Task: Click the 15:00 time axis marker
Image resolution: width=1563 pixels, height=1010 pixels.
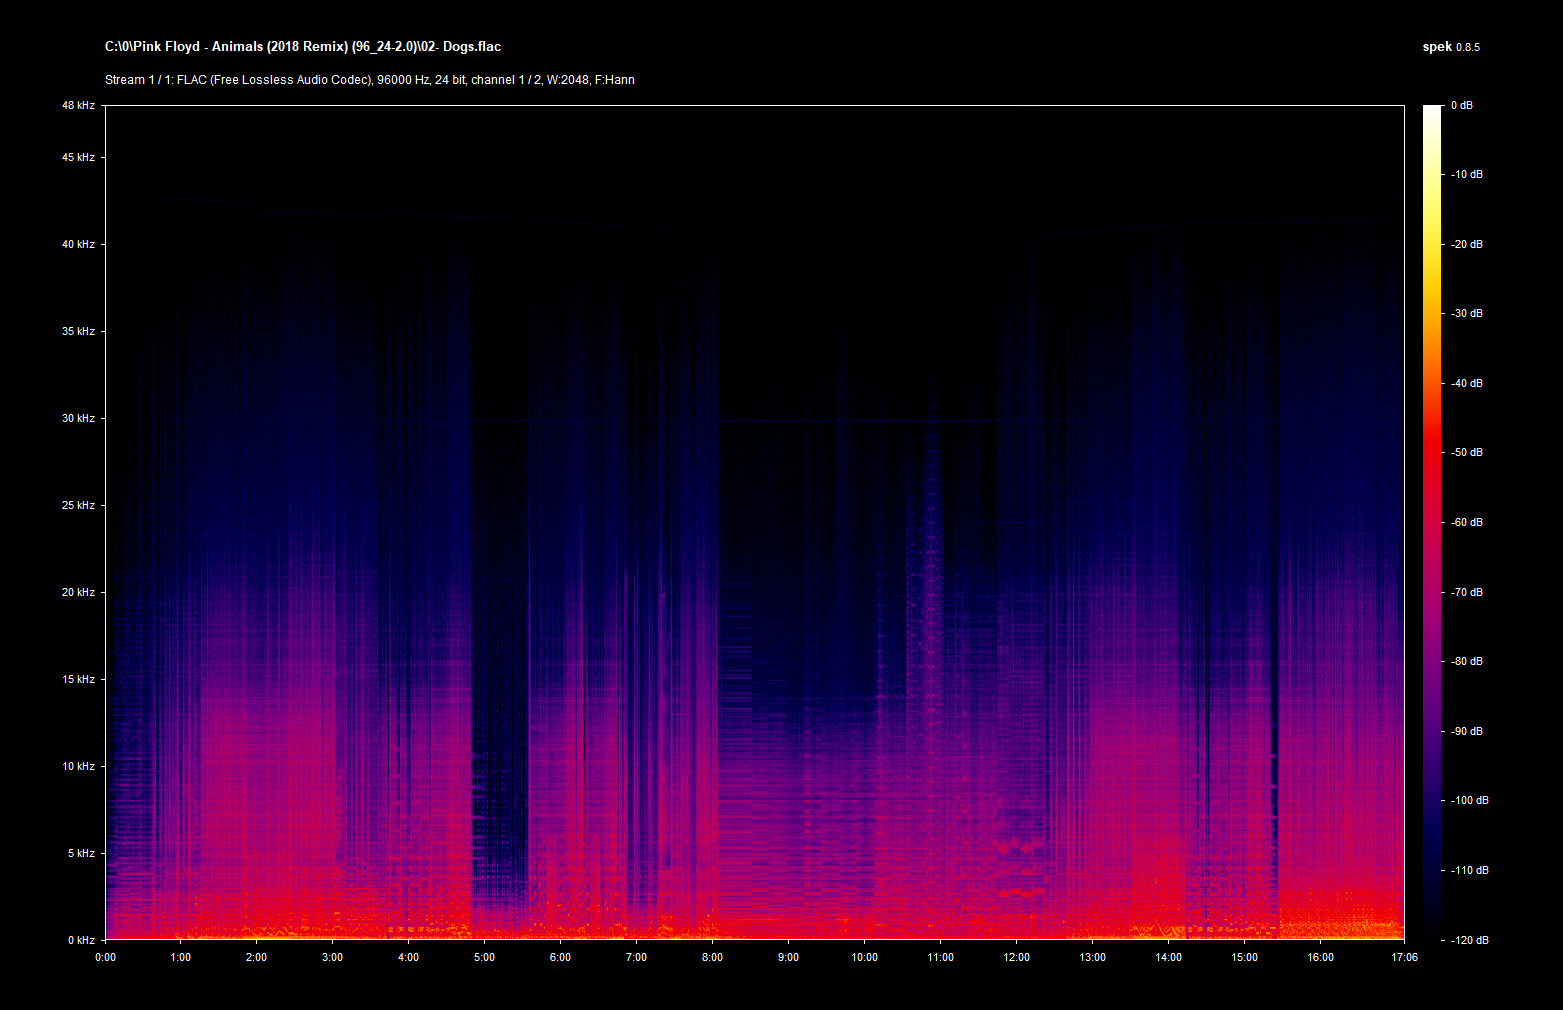Action: tap(1244, 957)
